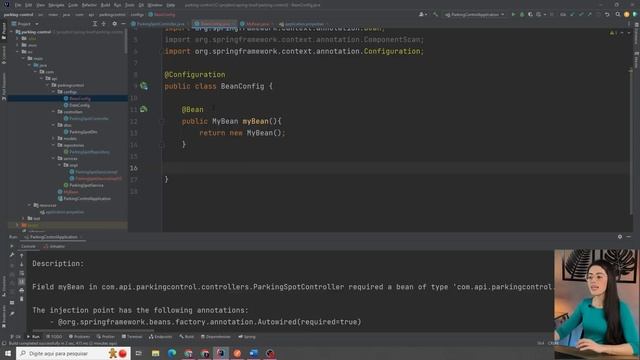Pin the Run tab with the pin icon

coord(12,313)
